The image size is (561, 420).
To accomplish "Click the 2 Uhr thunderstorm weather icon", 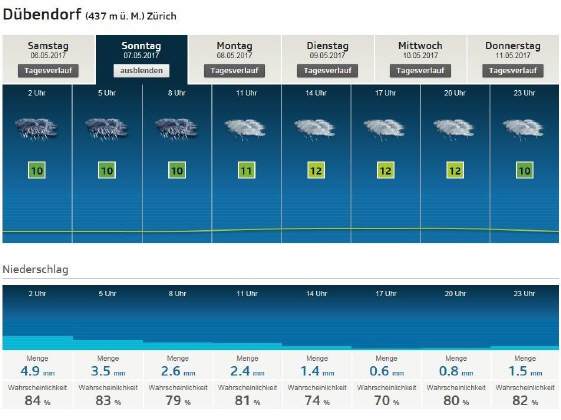I will pos(36,129).
